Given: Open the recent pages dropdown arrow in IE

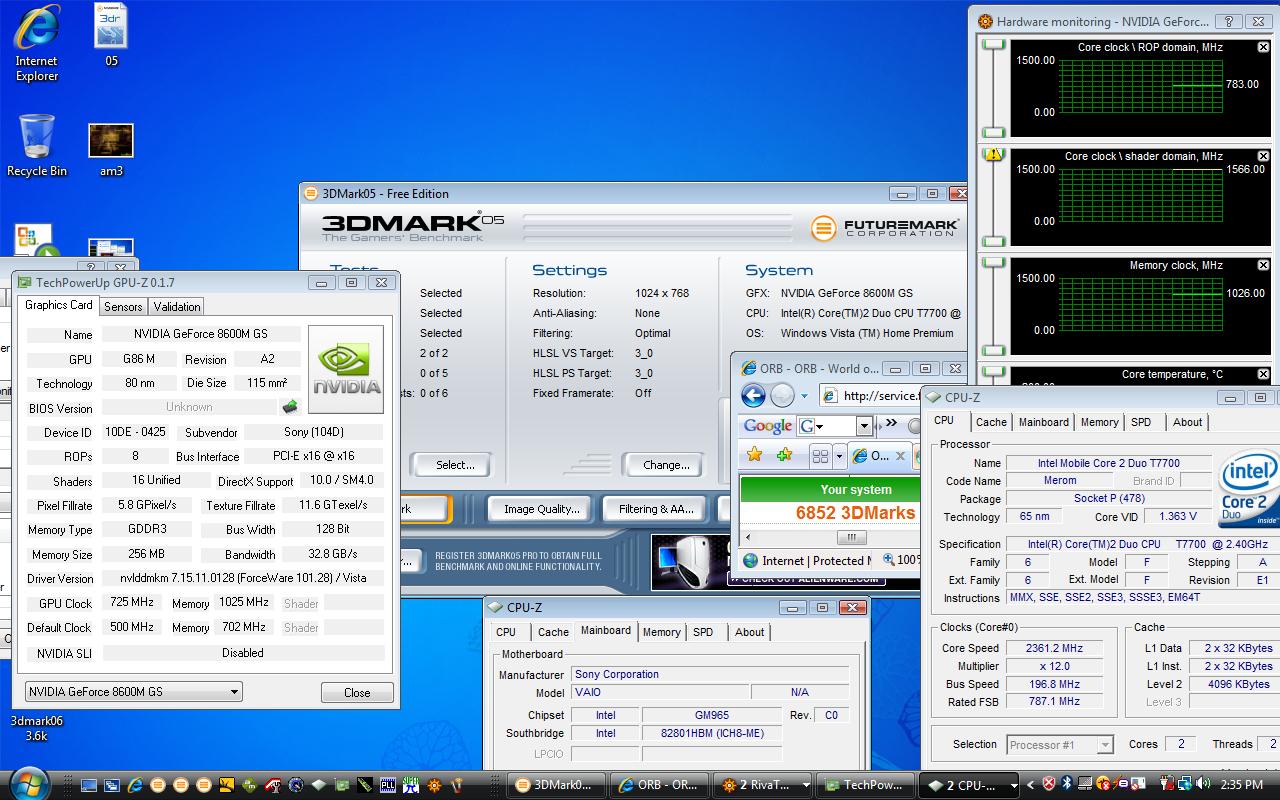Looking at the screenshot, I should coord(804,396).
